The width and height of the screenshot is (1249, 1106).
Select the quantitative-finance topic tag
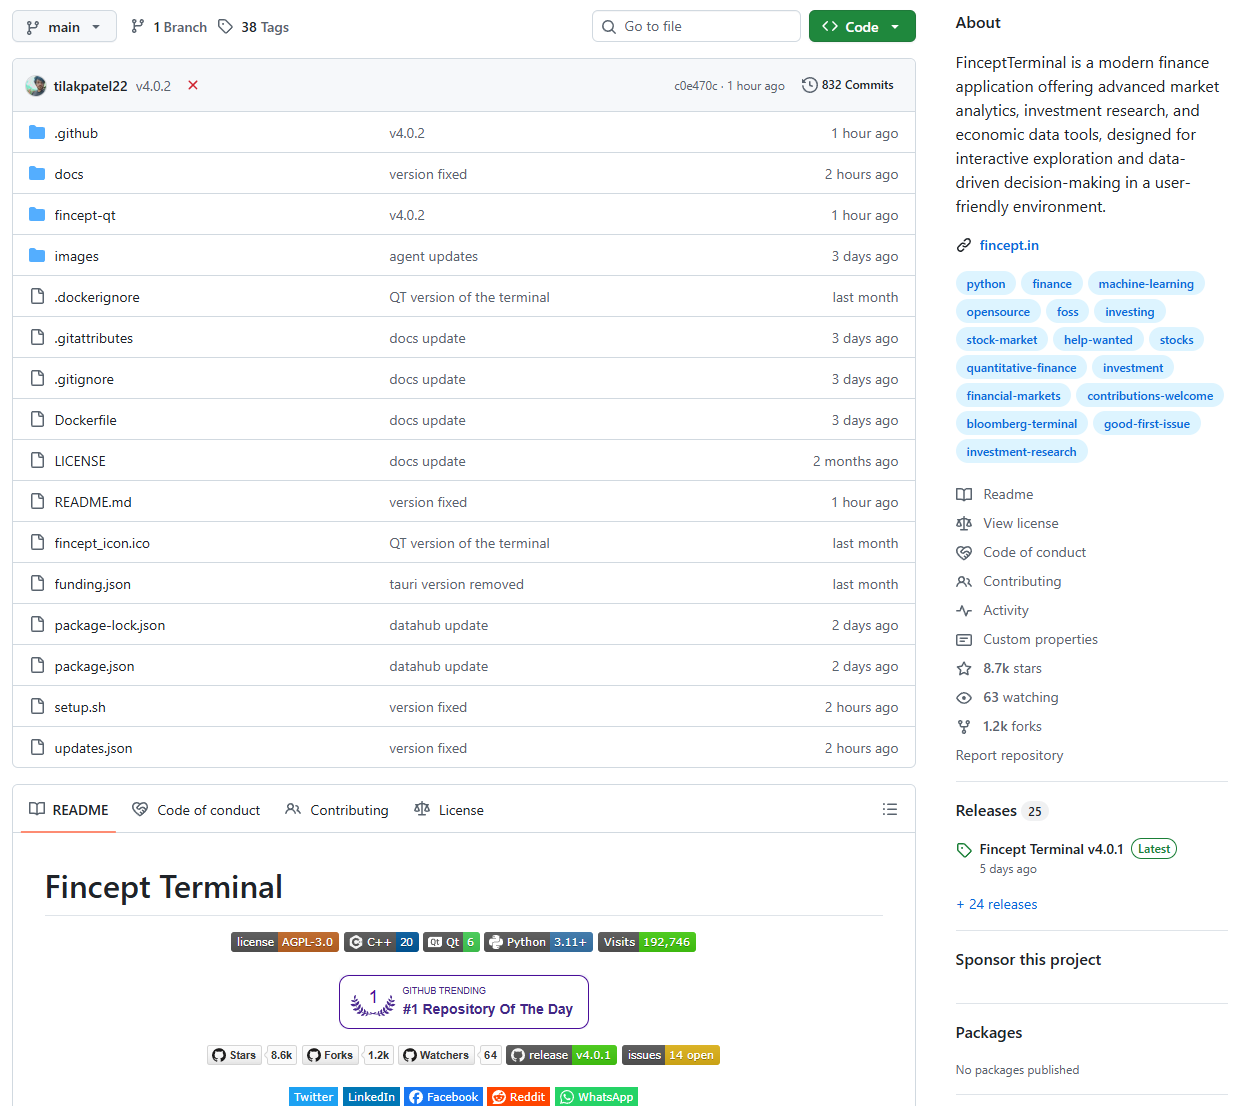point(1021,368)
